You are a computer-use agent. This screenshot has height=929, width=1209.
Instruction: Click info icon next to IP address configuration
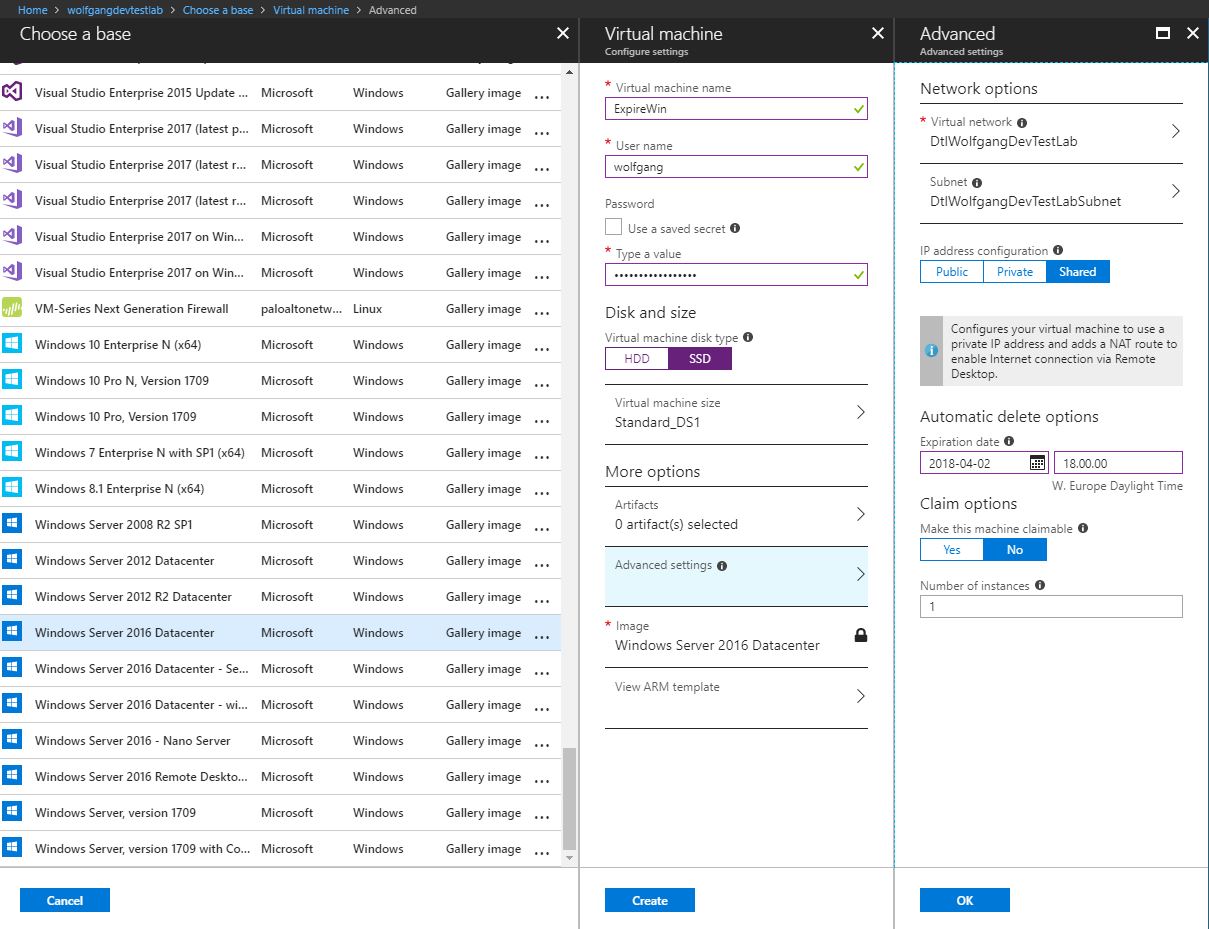pos(1058,251)
